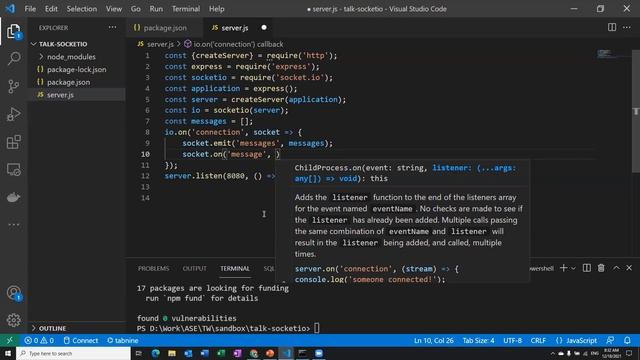Image resolution: width=640 pixels, height=360 pixels.
Task: Click Connect button in status bar
Action: click(x=81, y=340)
